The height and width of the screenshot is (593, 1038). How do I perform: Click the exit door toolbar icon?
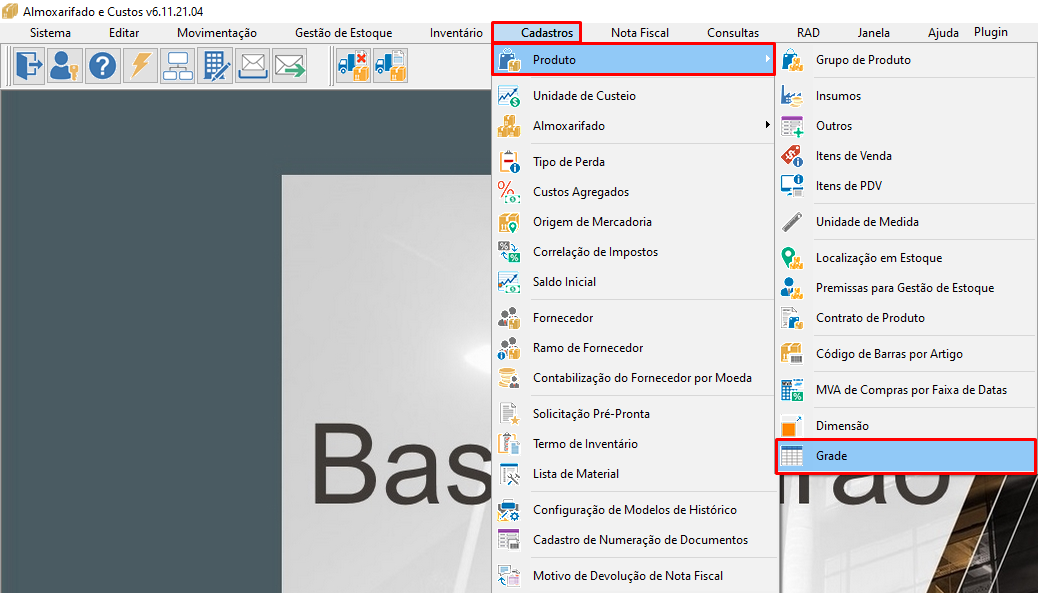tap(28, 66)
